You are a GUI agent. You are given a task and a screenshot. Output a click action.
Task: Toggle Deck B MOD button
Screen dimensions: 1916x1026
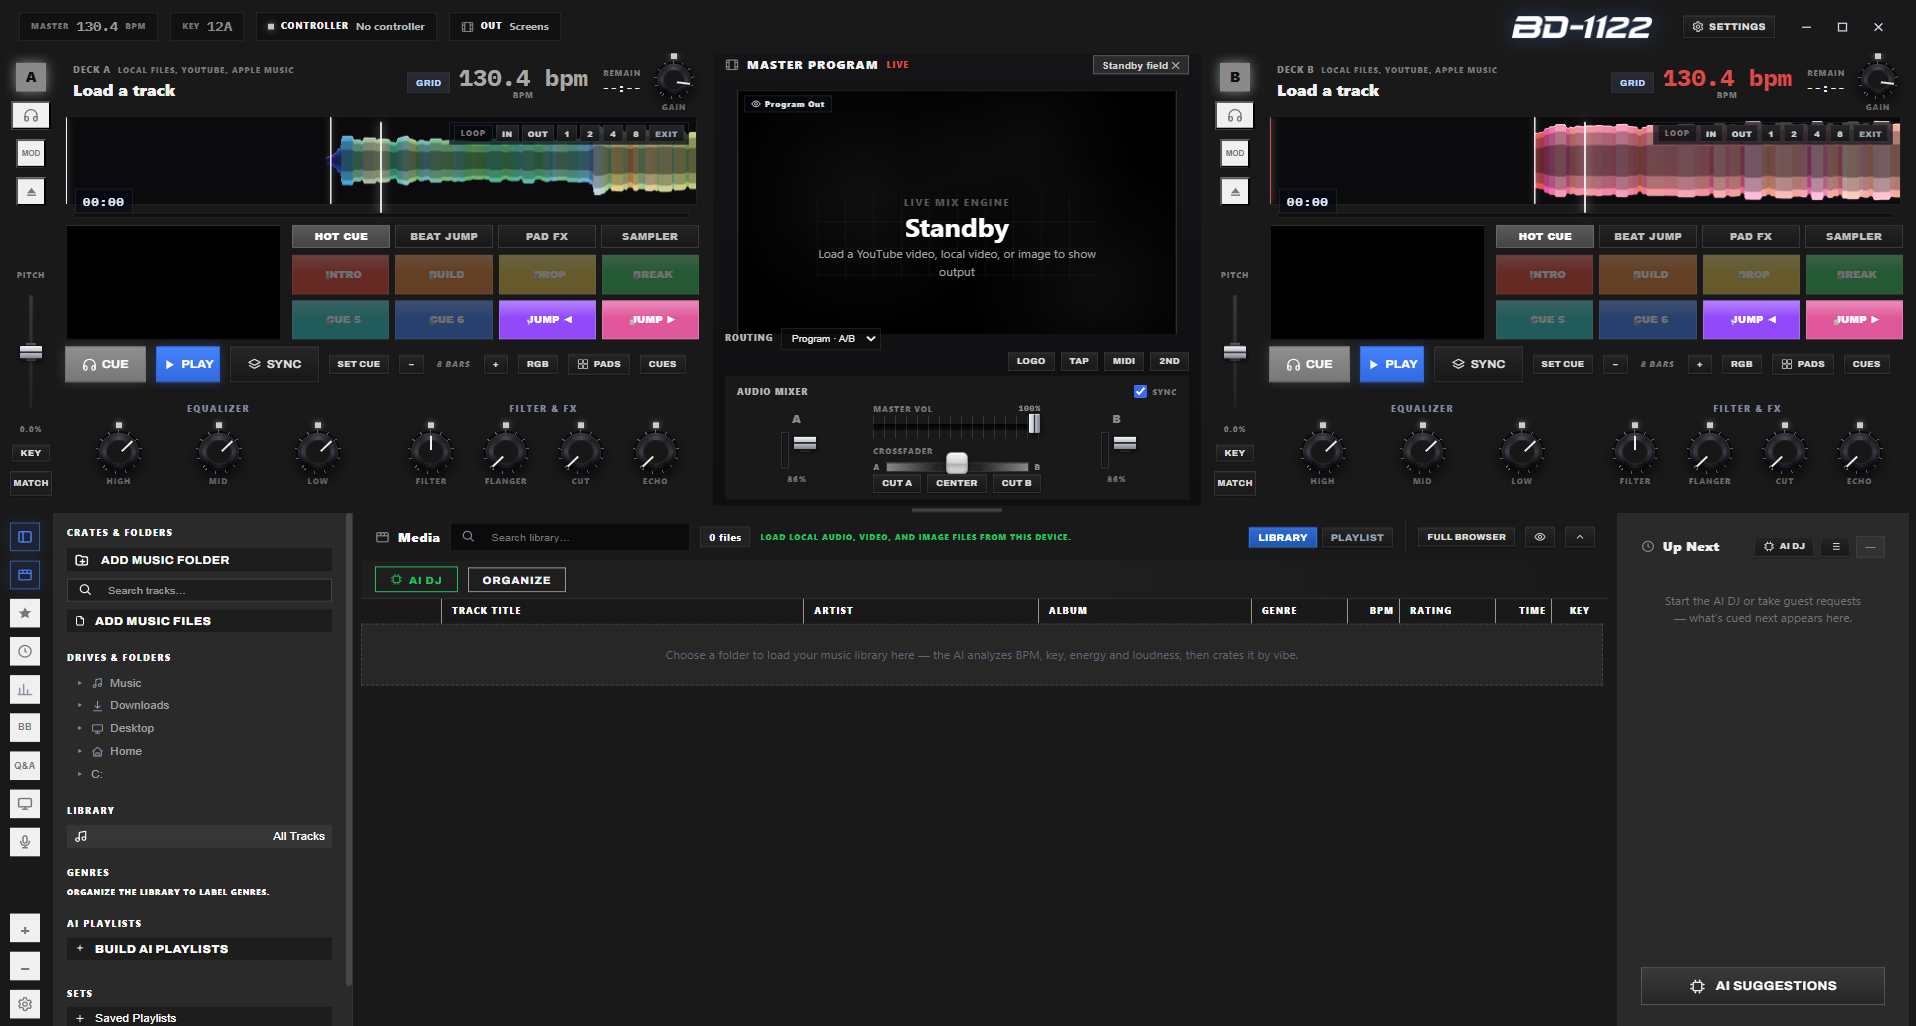(1235, 153)
